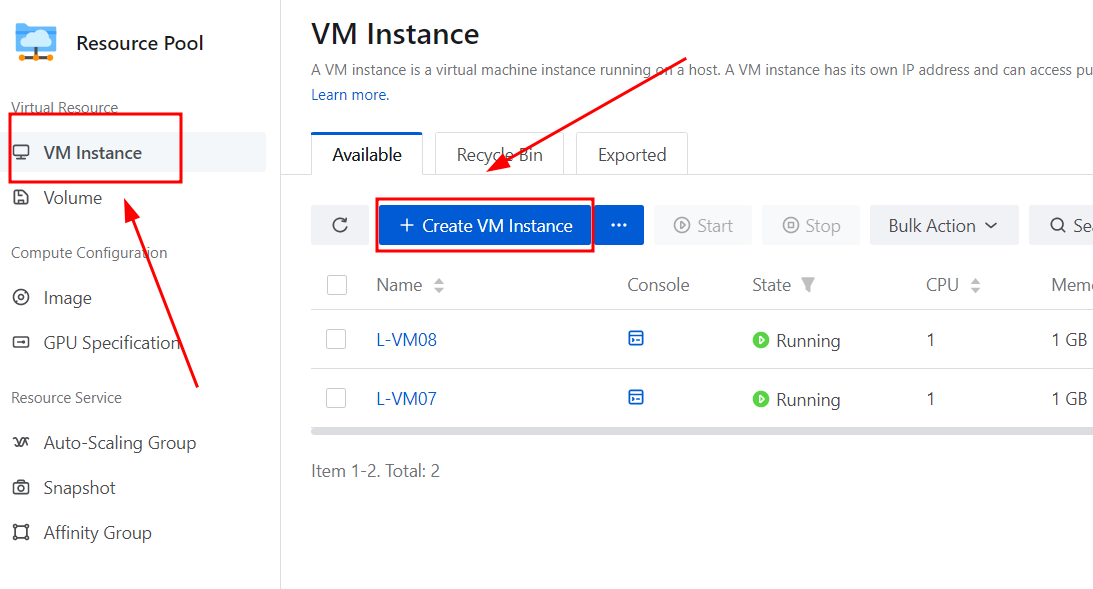Follow the Learn more link
1093x589 pixels.
click(349, 95)
